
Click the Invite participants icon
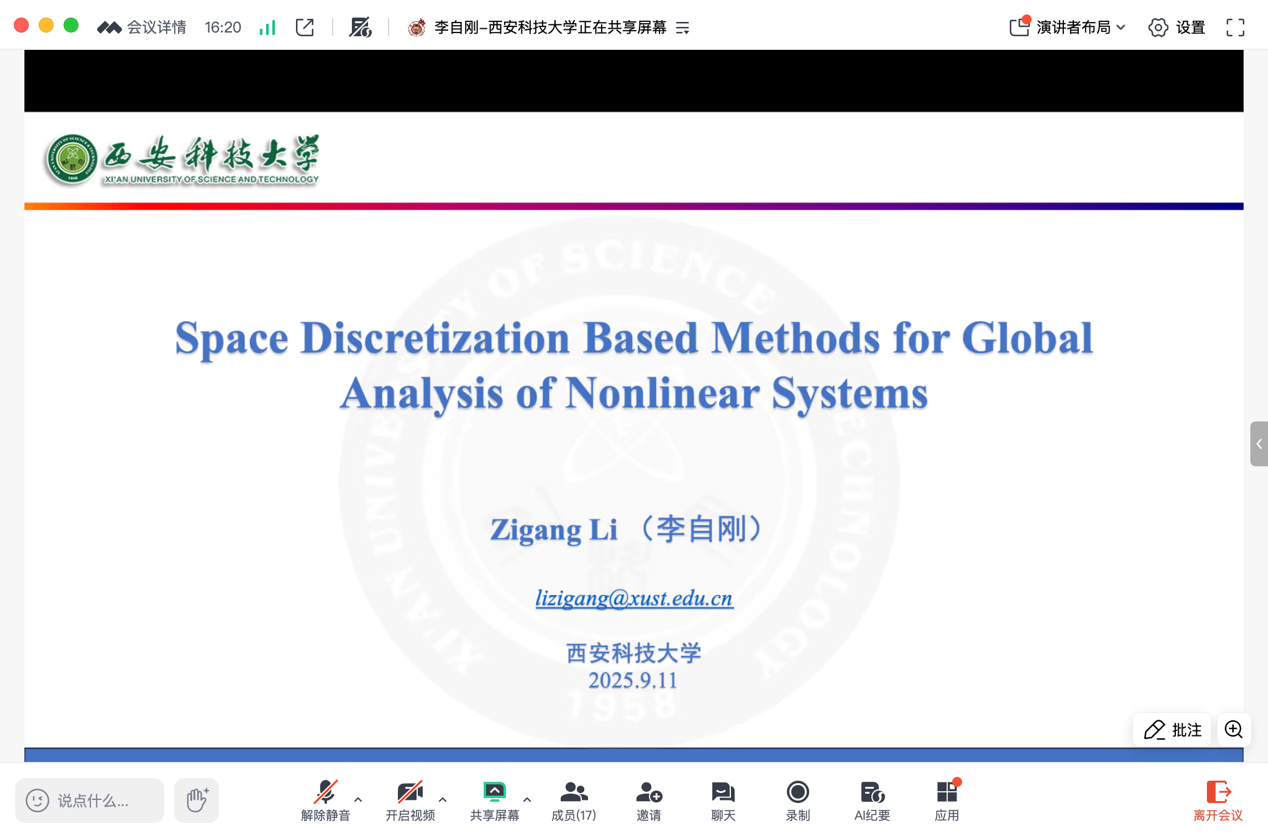click(x=649, y=801)
